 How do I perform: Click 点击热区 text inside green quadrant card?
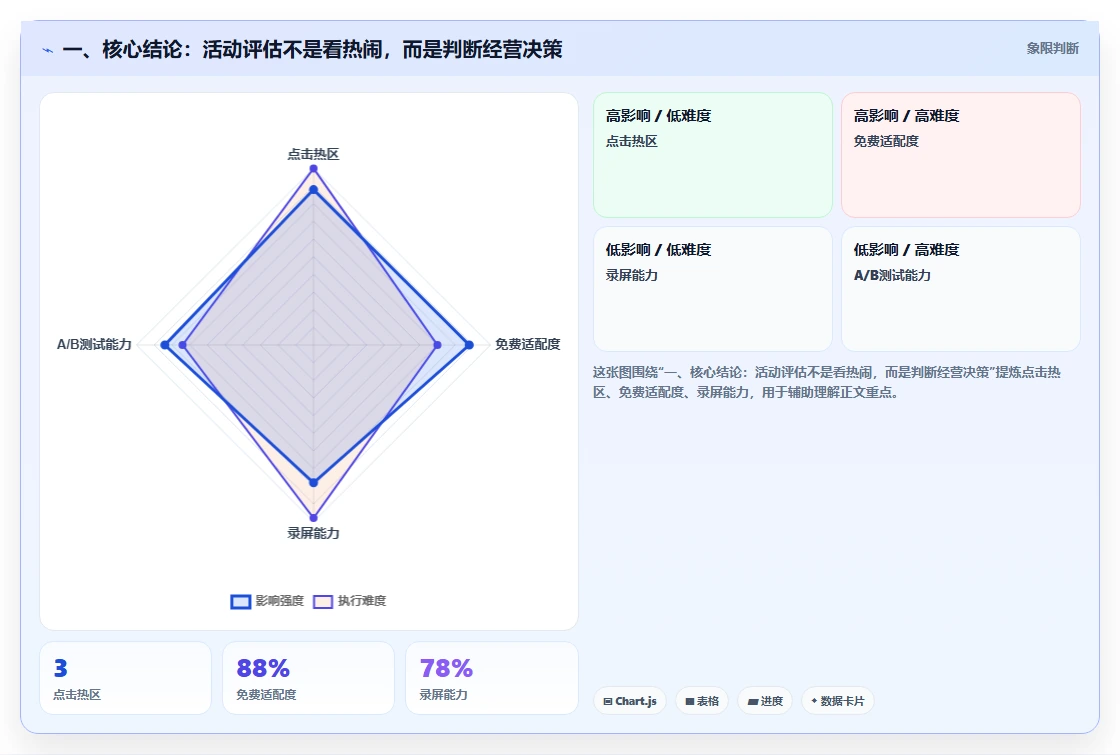(x=631, y=141)
